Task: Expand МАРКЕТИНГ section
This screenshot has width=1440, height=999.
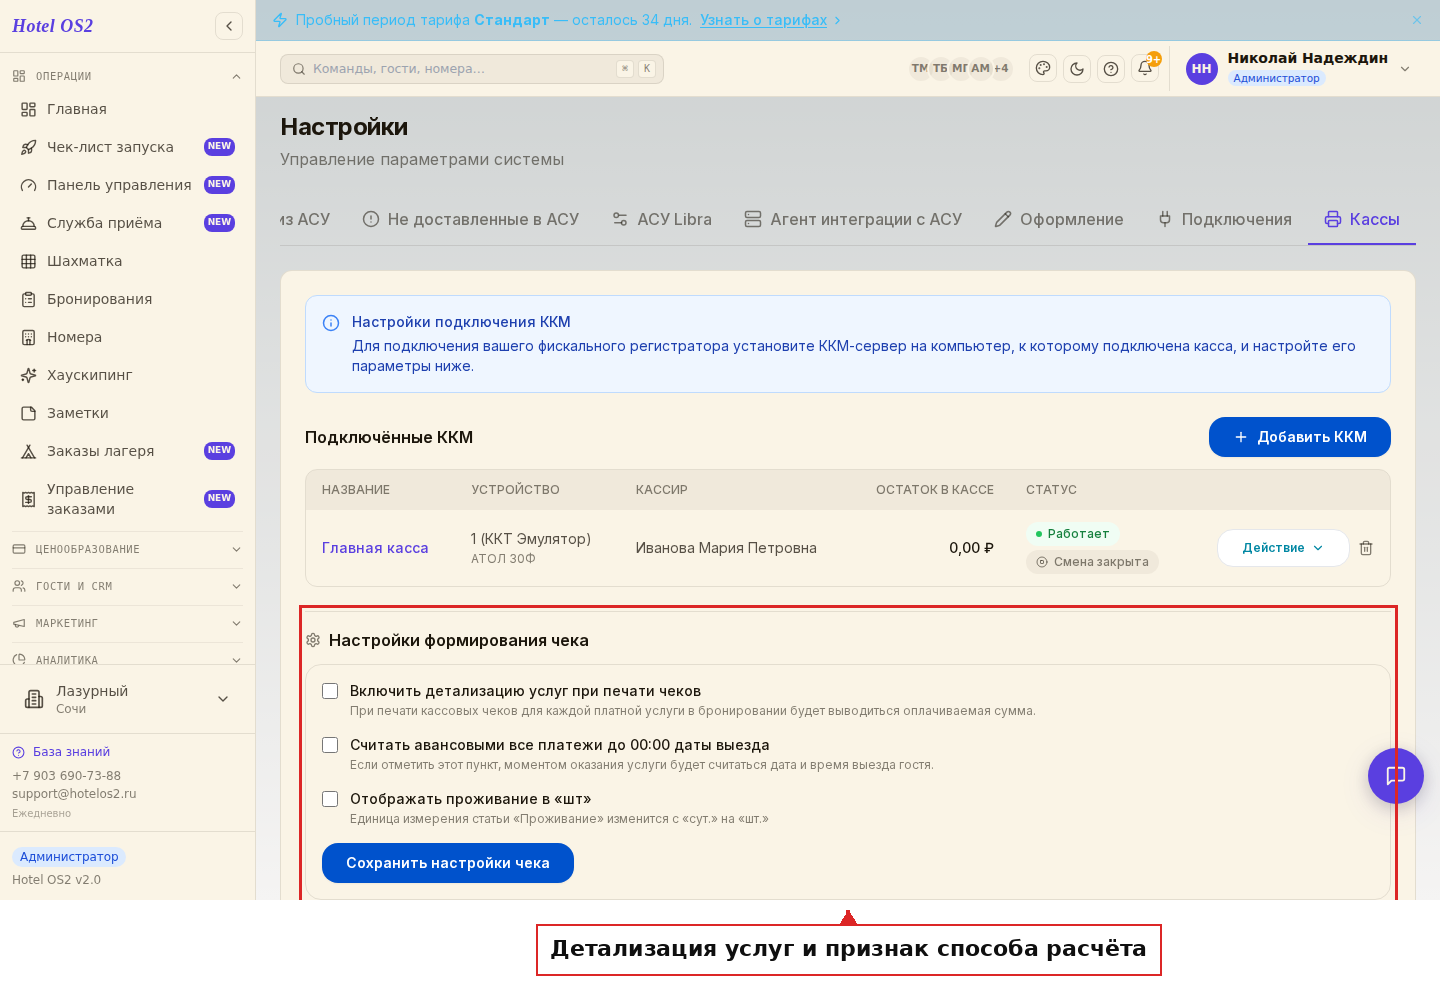Action: point(127,623)
